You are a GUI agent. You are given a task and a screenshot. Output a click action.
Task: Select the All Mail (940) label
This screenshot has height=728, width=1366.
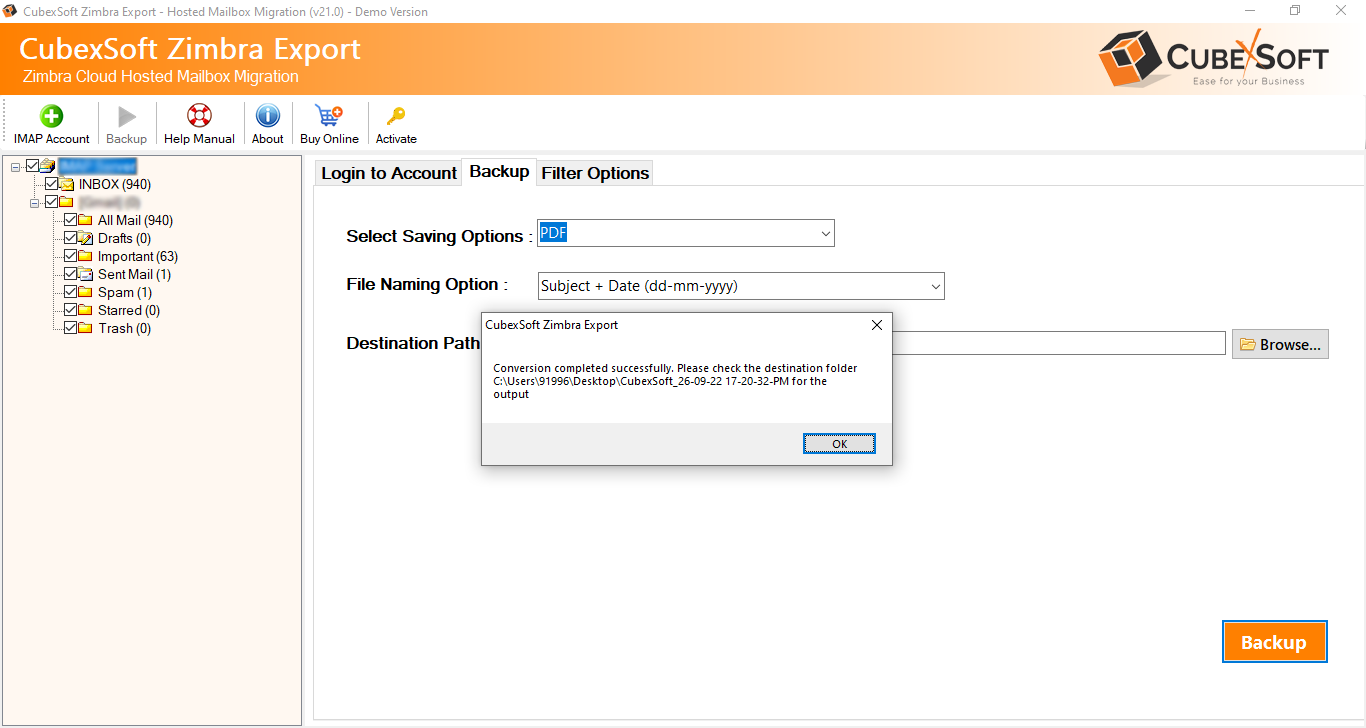[x=135, y=220]
